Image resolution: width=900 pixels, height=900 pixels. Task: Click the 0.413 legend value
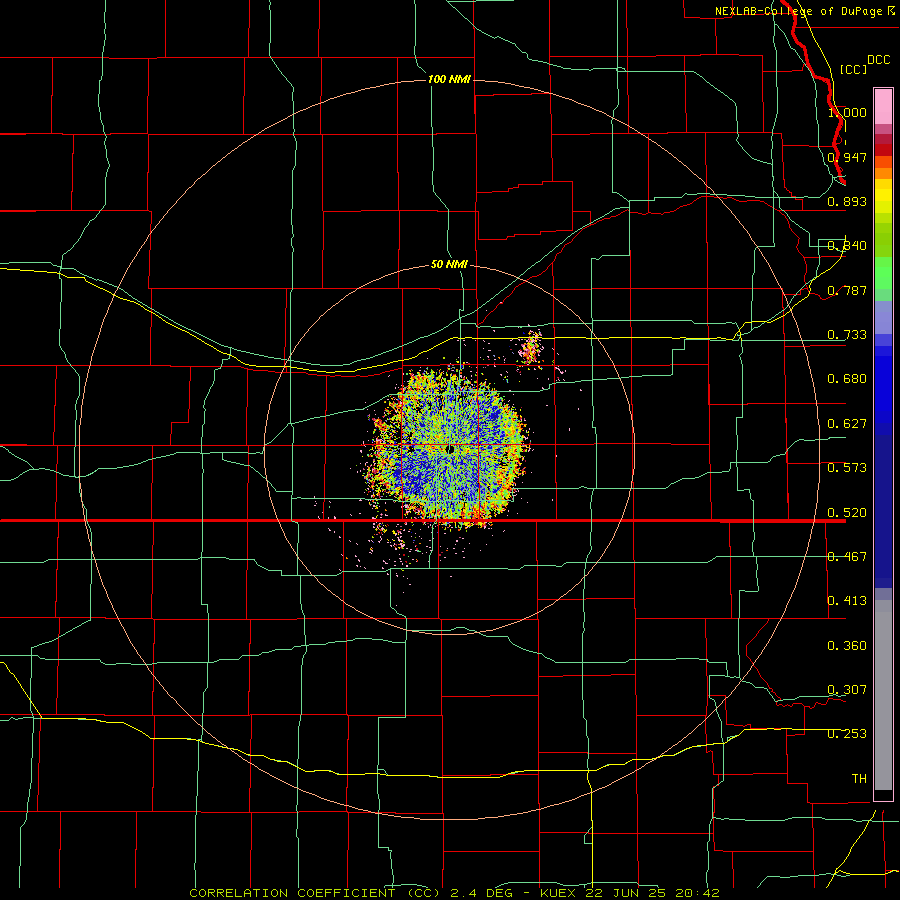click(x=847, y=601)
